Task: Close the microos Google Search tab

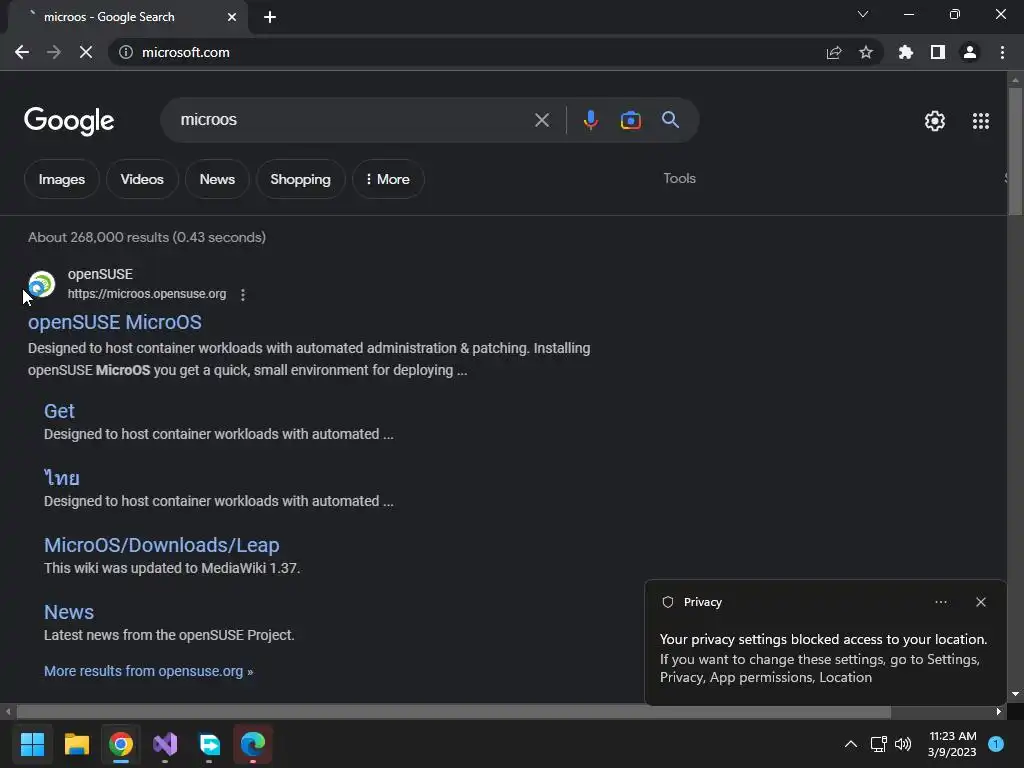Action: click(x=232, y=17)
